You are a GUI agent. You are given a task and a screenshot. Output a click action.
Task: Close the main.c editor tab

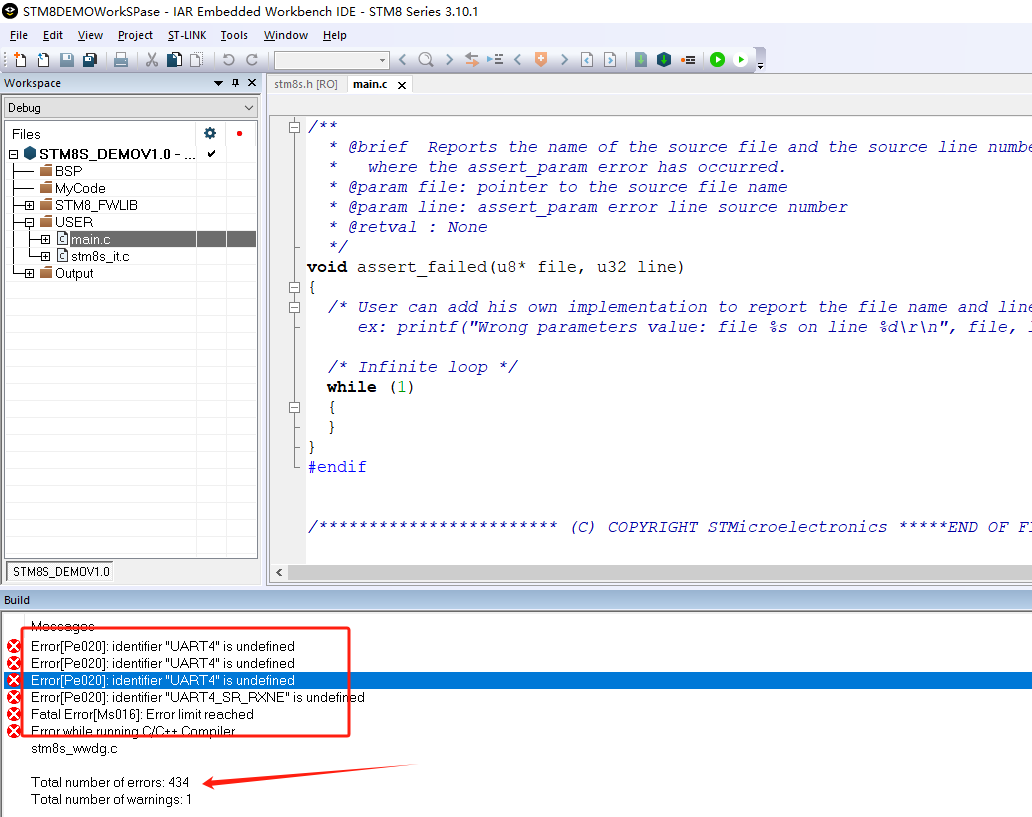(x=401, y=85)
